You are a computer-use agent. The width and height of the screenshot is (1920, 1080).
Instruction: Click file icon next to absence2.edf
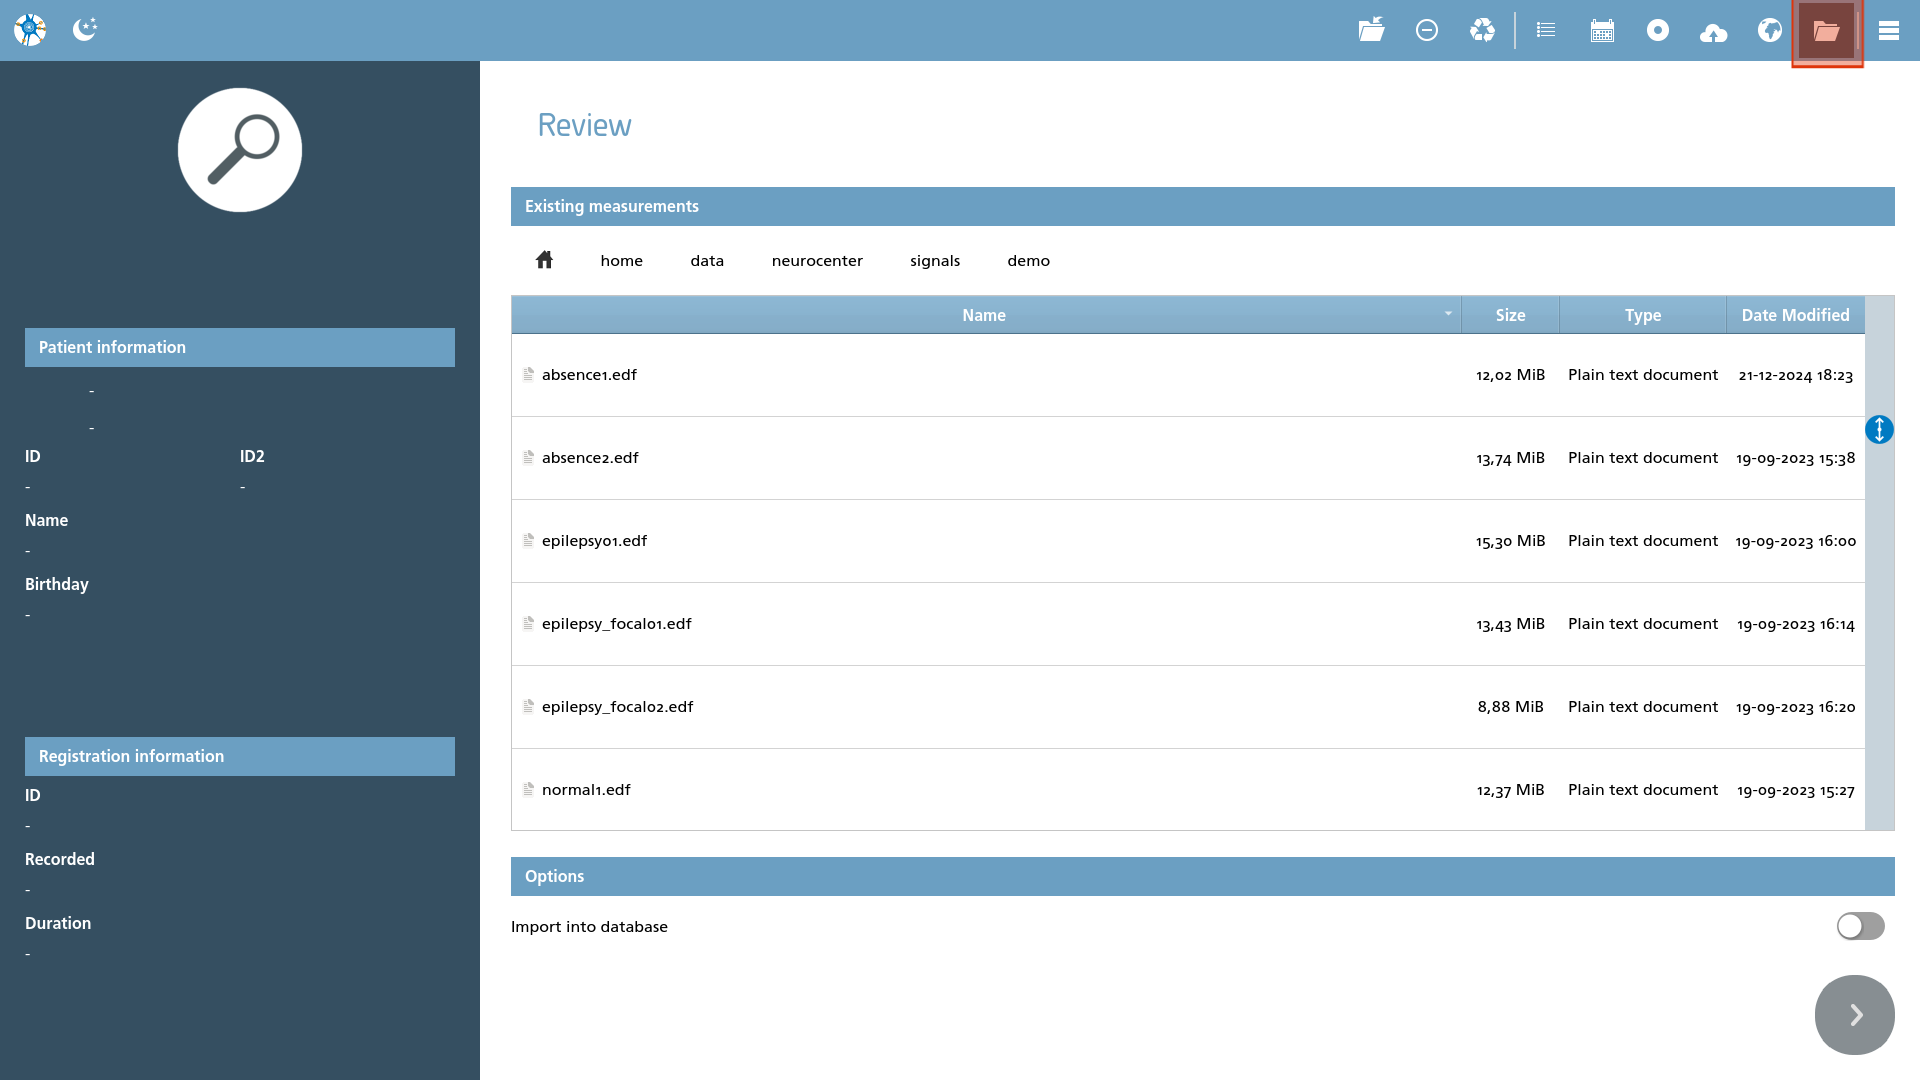[528, 457]
